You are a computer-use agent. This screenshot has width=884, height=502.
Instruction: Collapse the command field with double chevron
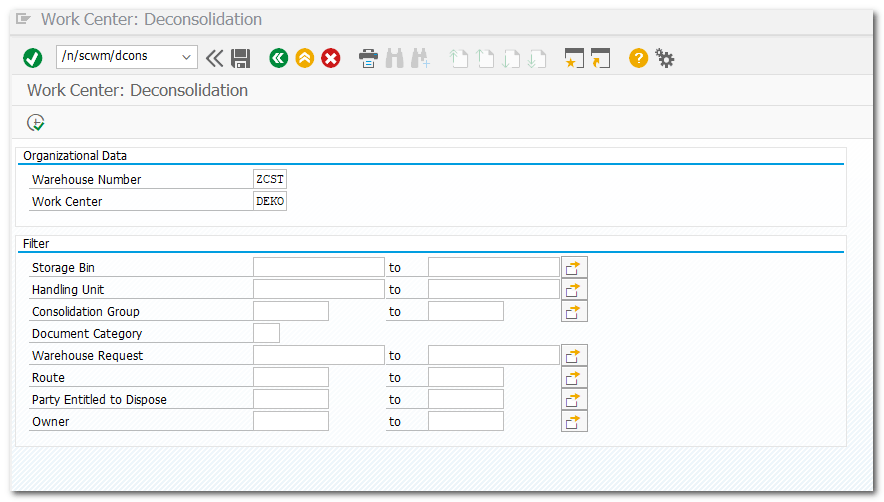[214, 58]
